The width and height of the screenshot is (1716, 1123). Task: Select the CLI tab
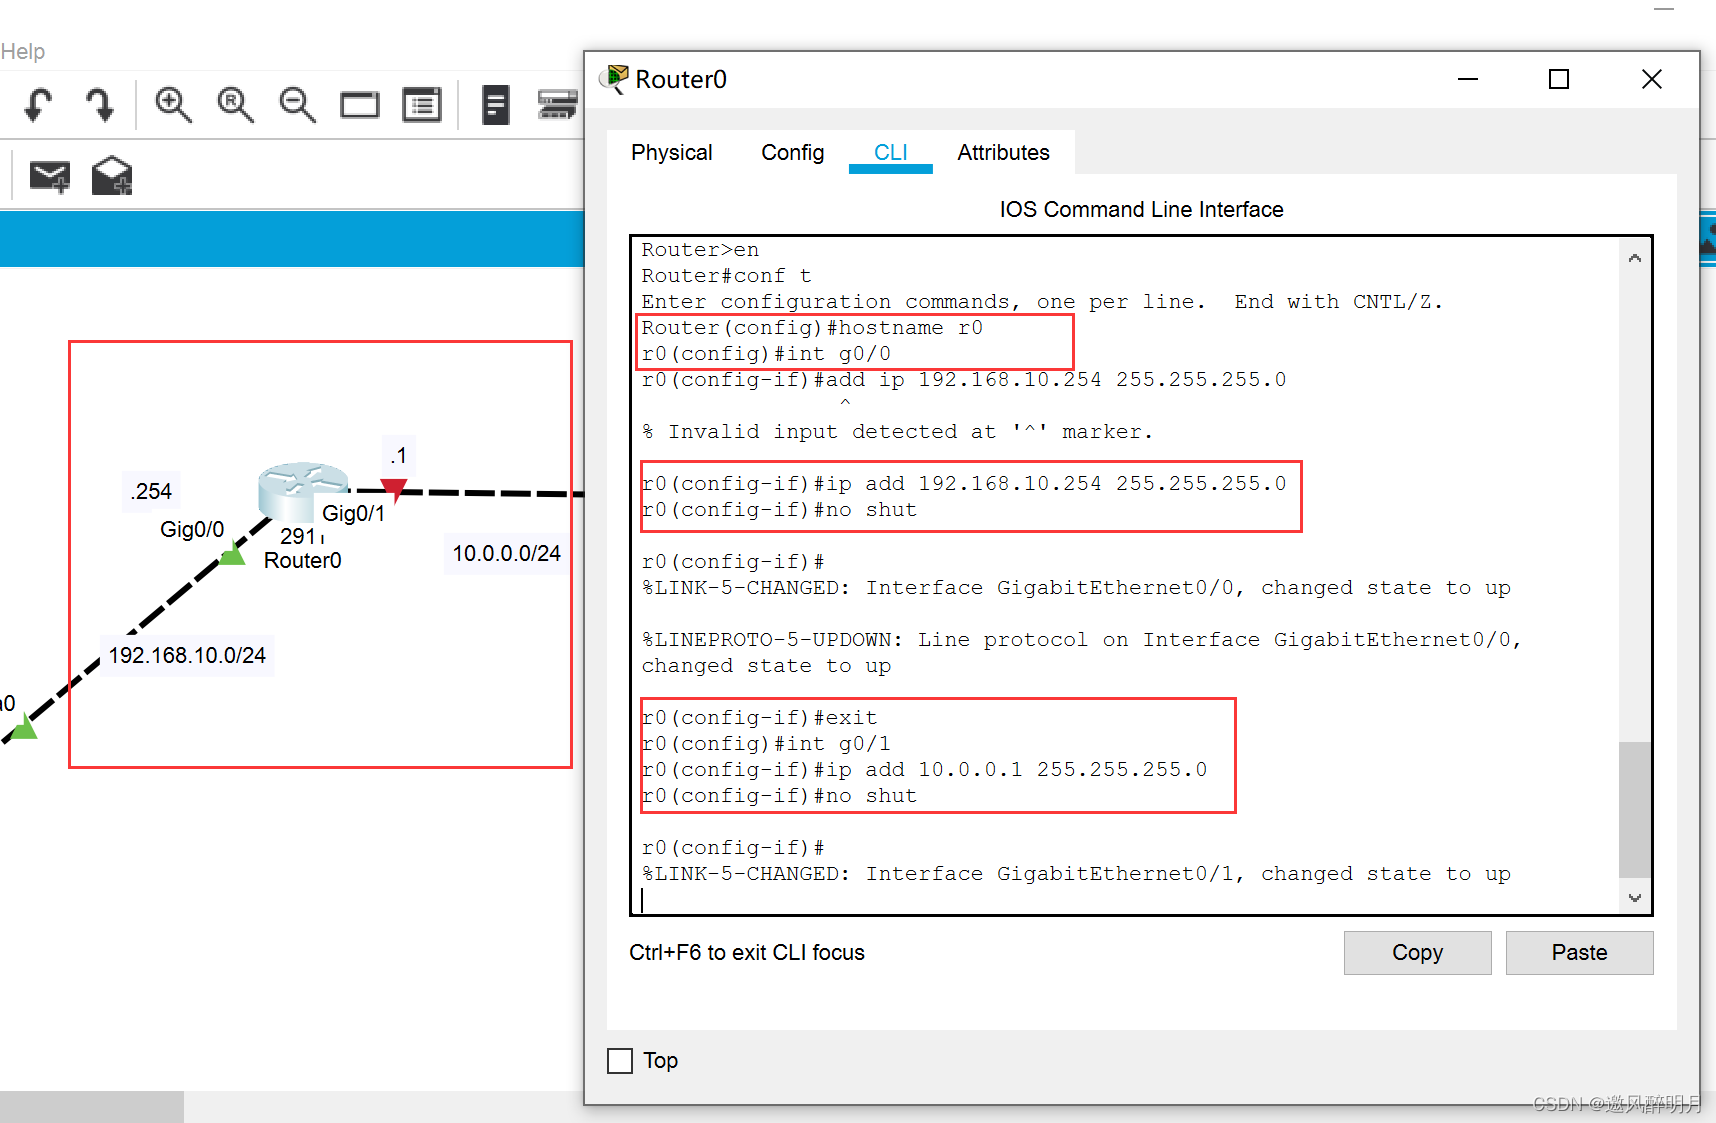[x=891, y=153]
